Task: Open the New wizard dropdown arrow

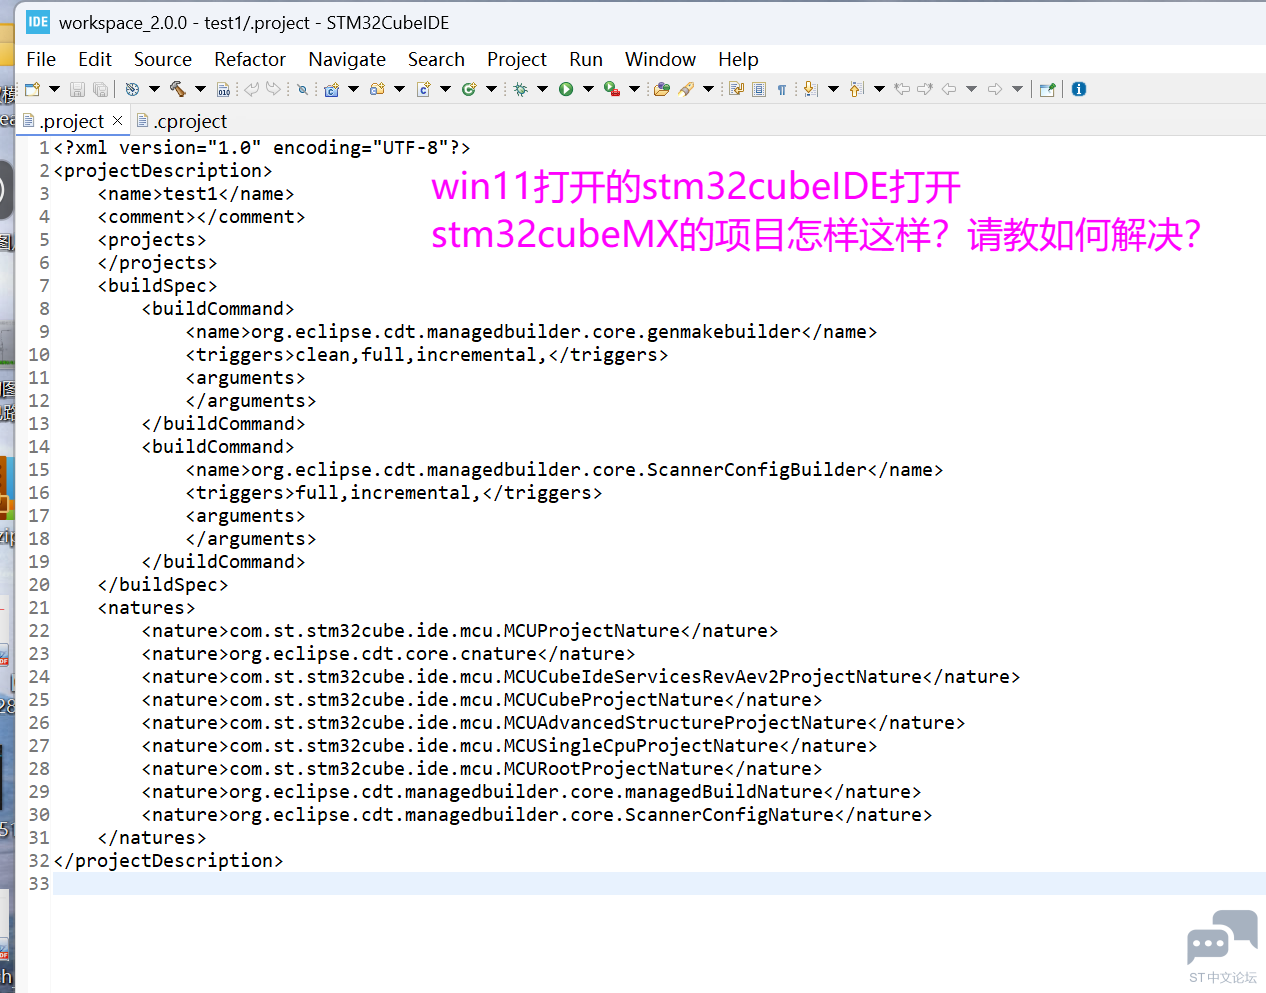Action: [54, 89]
